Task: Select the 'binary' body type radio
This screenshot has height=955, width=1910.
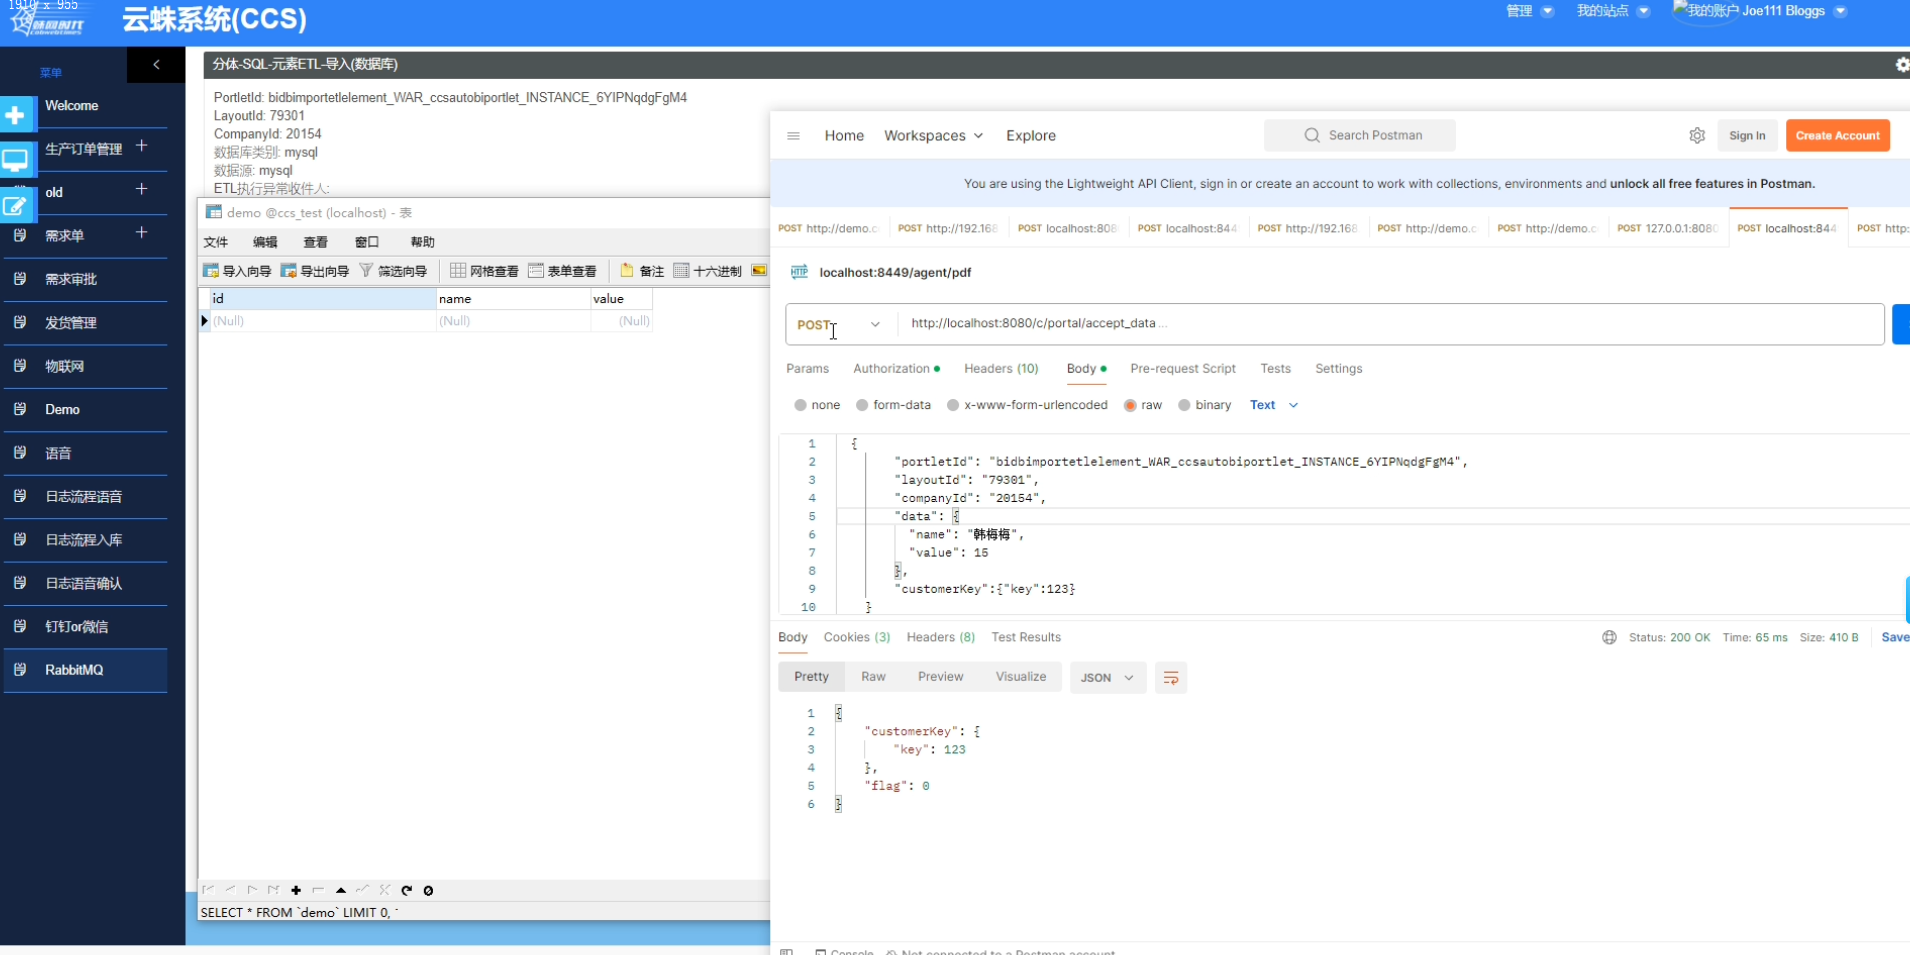Action: [1184, 405]
